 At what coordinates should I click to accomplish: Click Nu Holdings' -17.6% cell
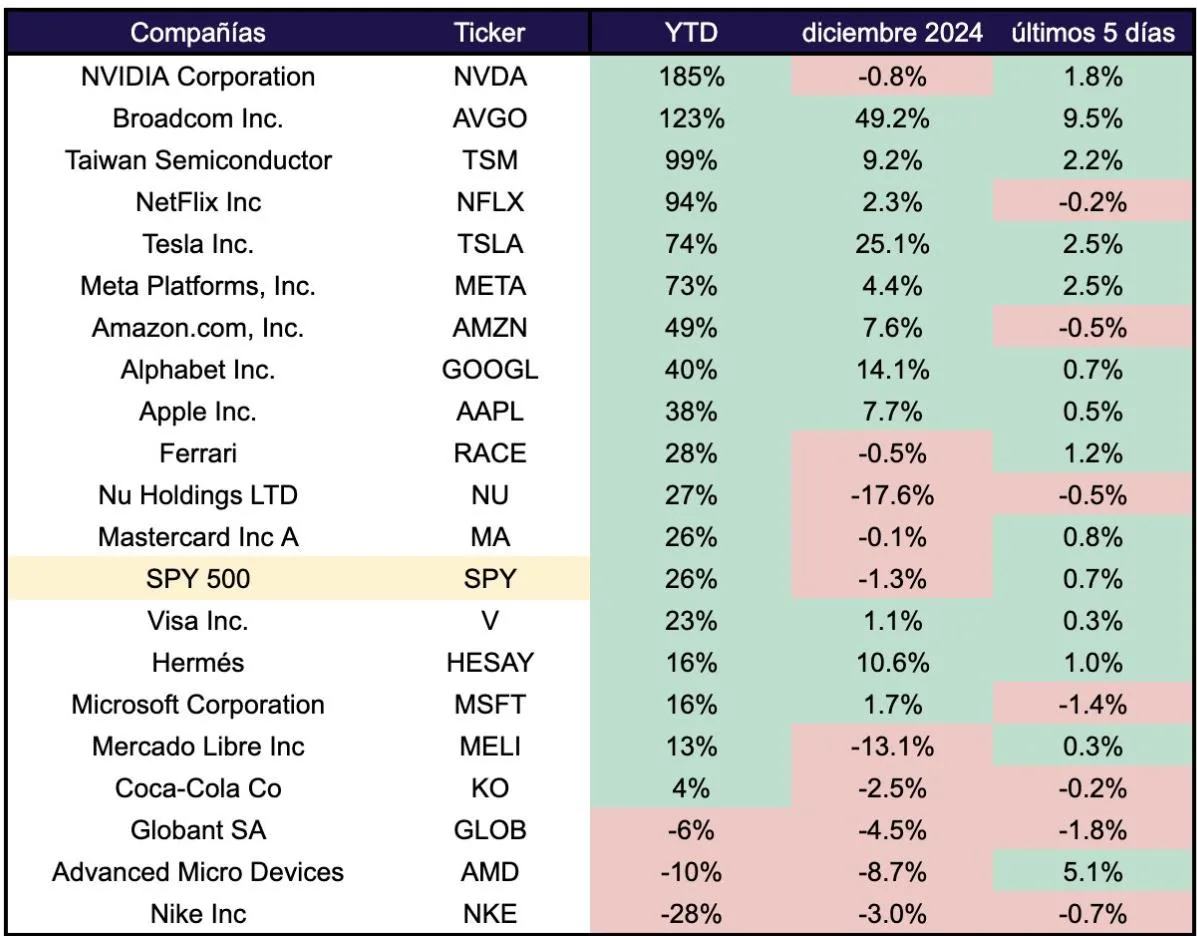point(892,495)
